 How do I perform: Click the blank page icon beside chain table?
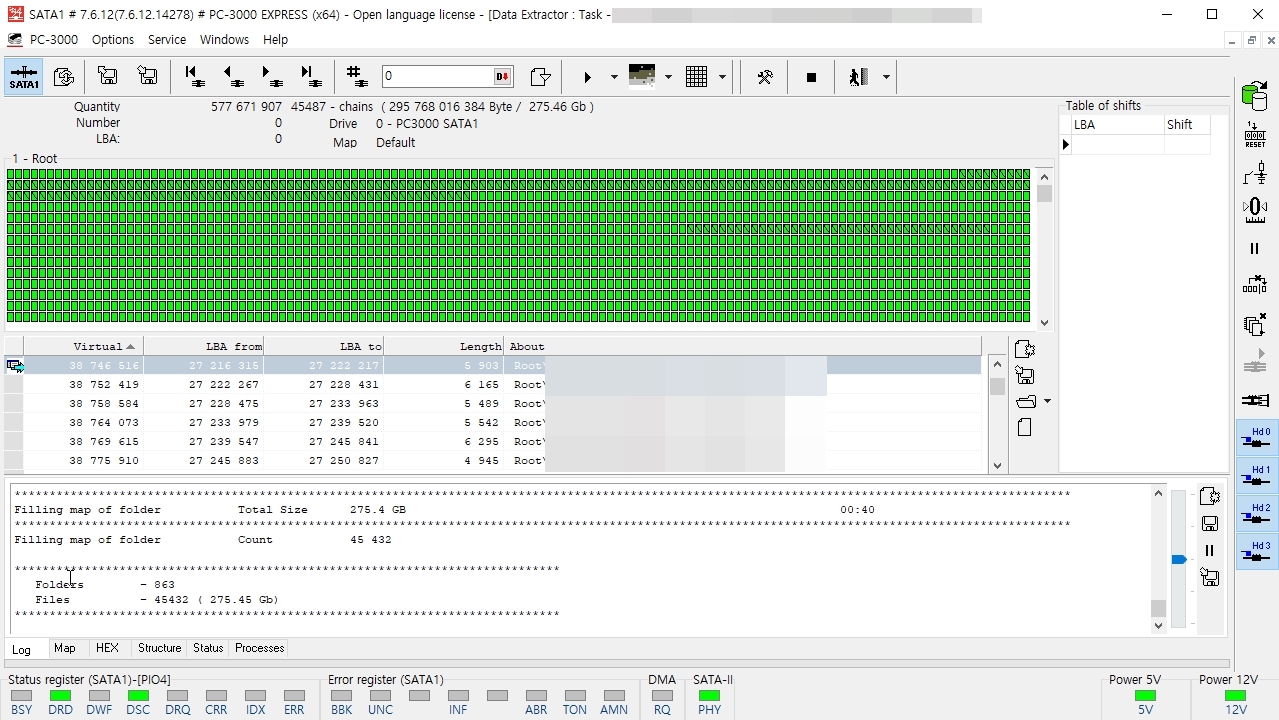[1024, 427]
